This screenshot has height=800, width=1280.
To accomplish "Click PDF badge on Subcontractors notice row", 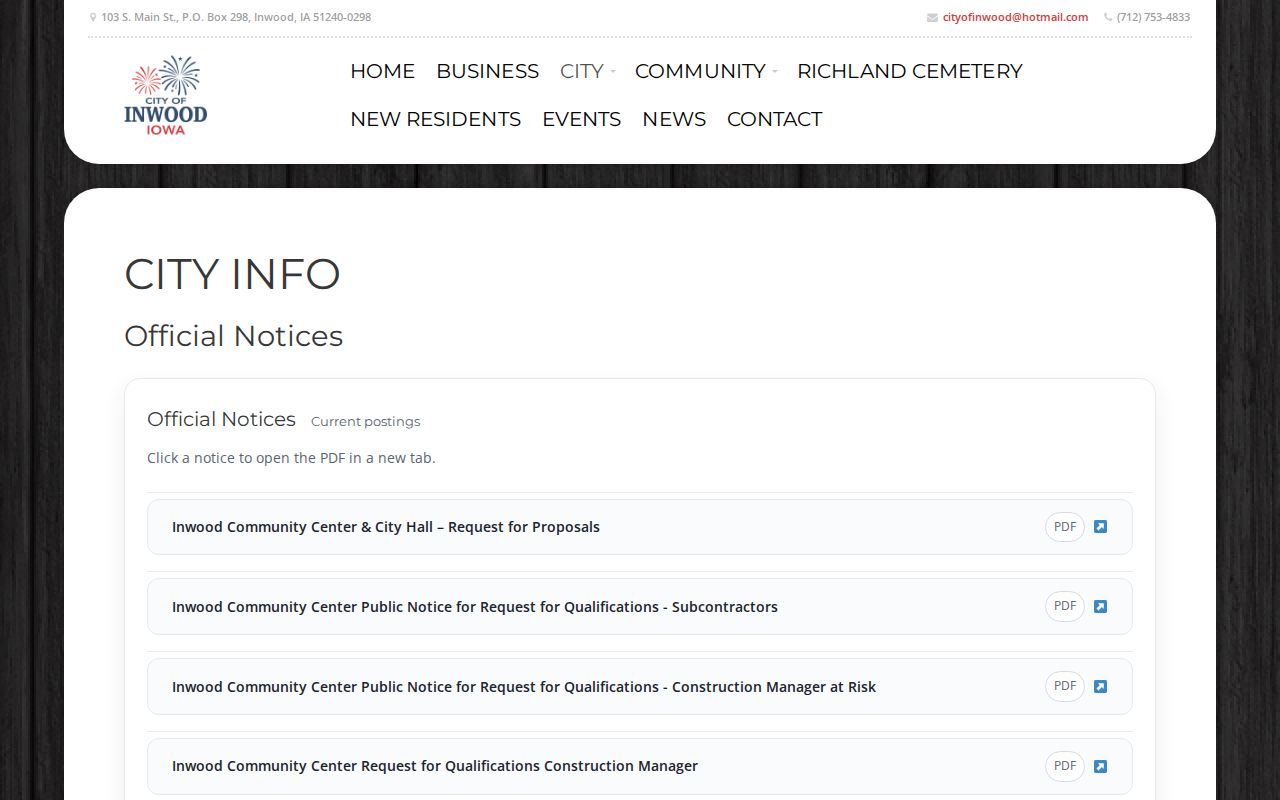I will pos(1065,606).
